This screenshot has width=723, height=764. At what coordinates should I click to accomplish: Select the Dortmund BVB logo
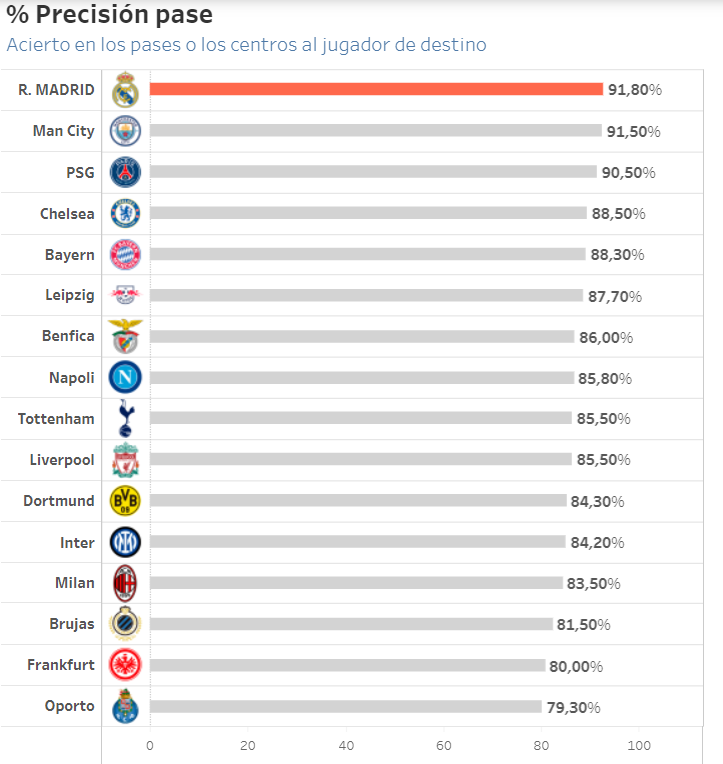pos(125,500)
